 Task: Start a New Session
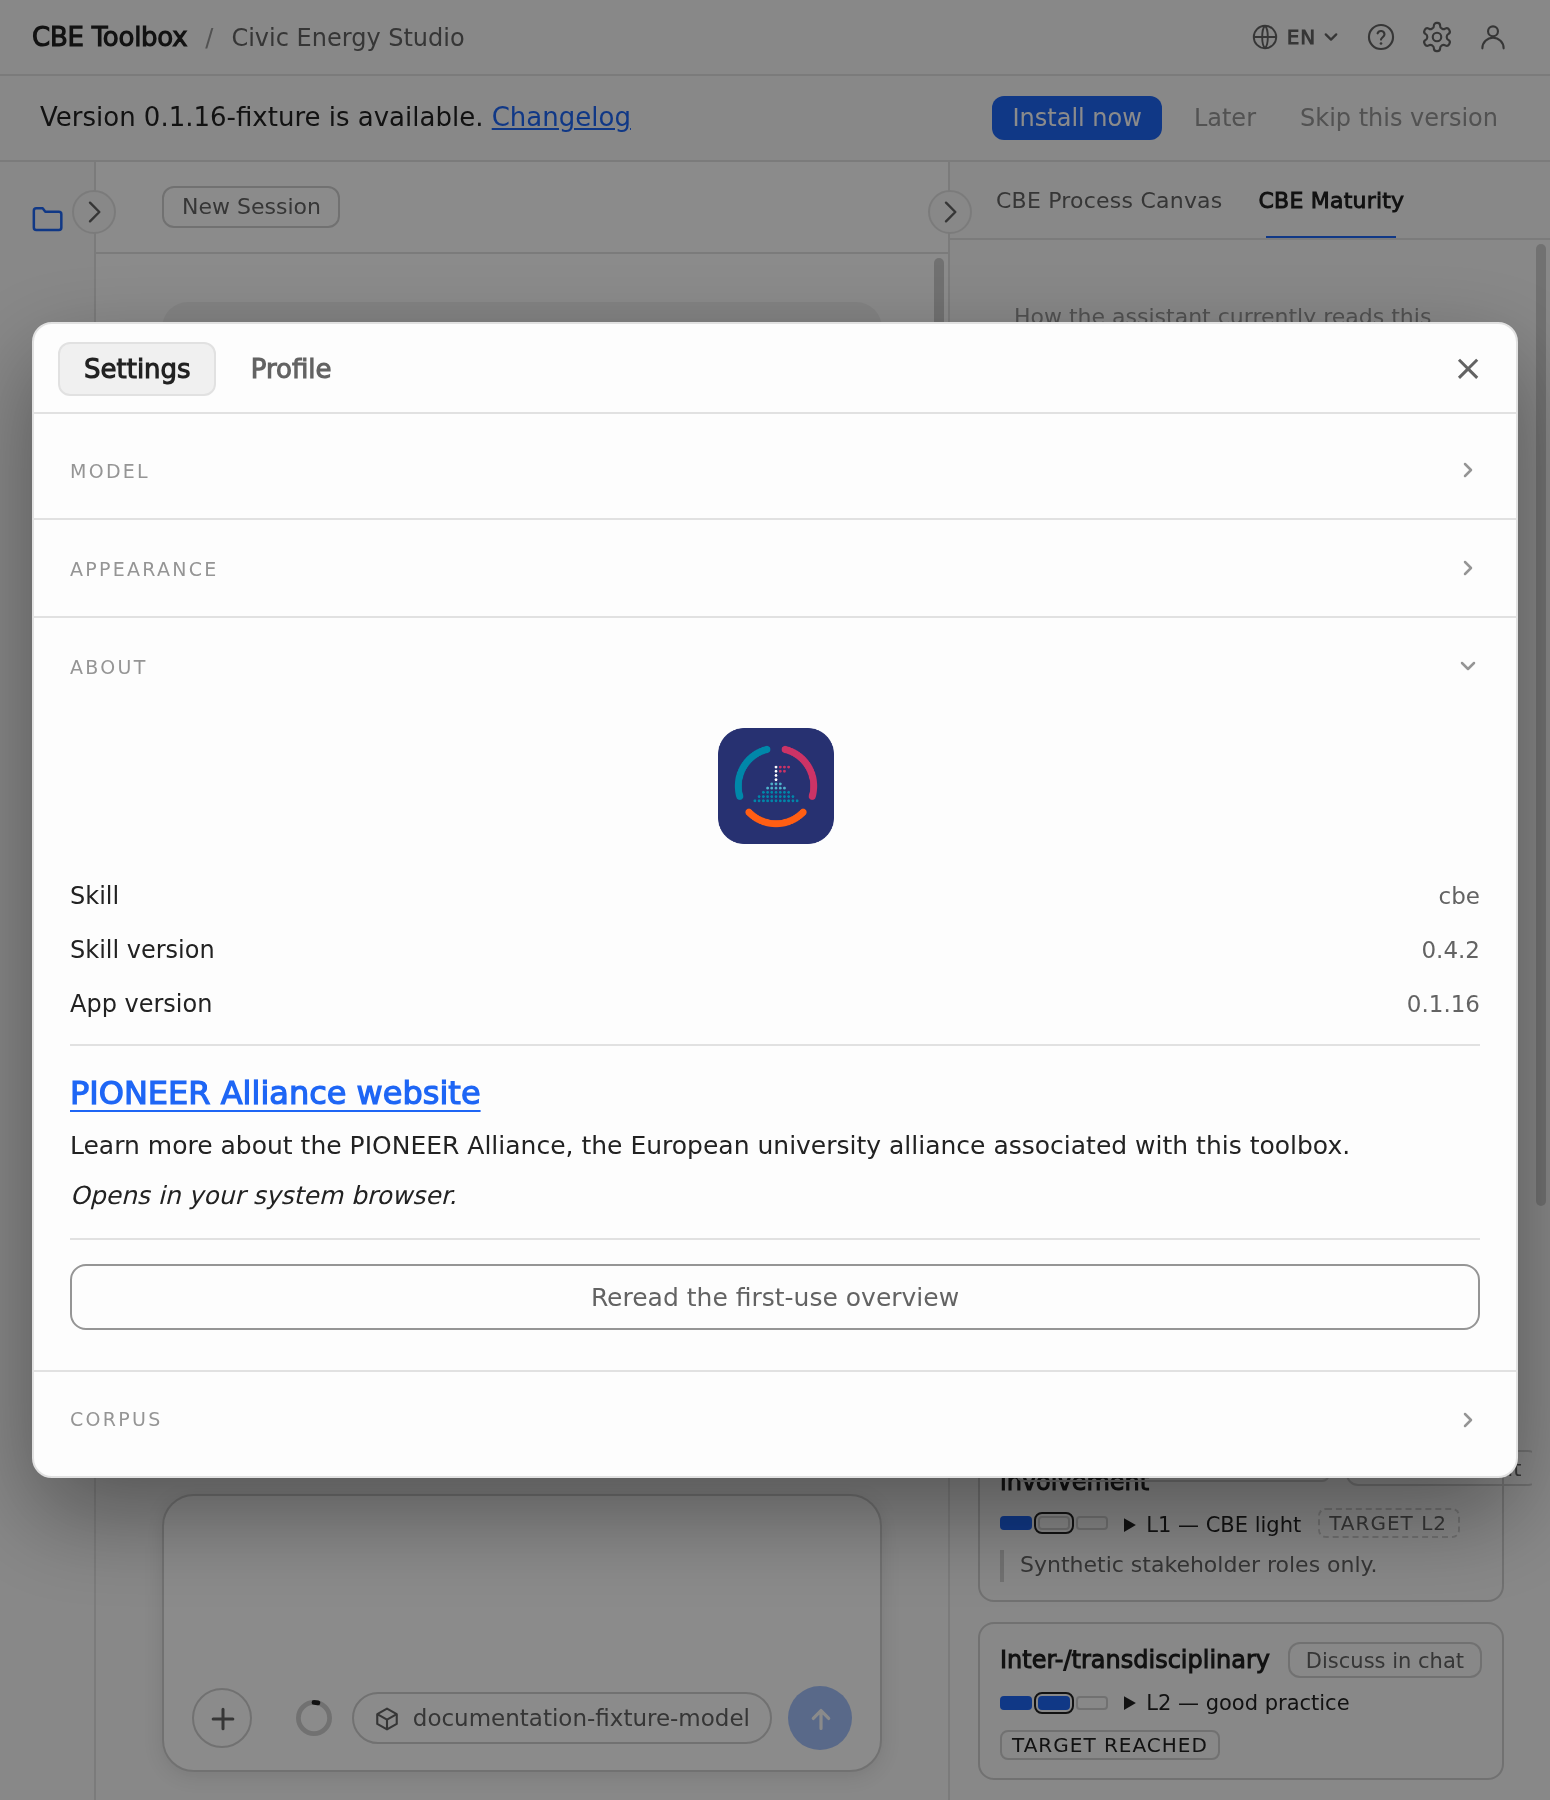pyautogui.click(x=251, y=207)
